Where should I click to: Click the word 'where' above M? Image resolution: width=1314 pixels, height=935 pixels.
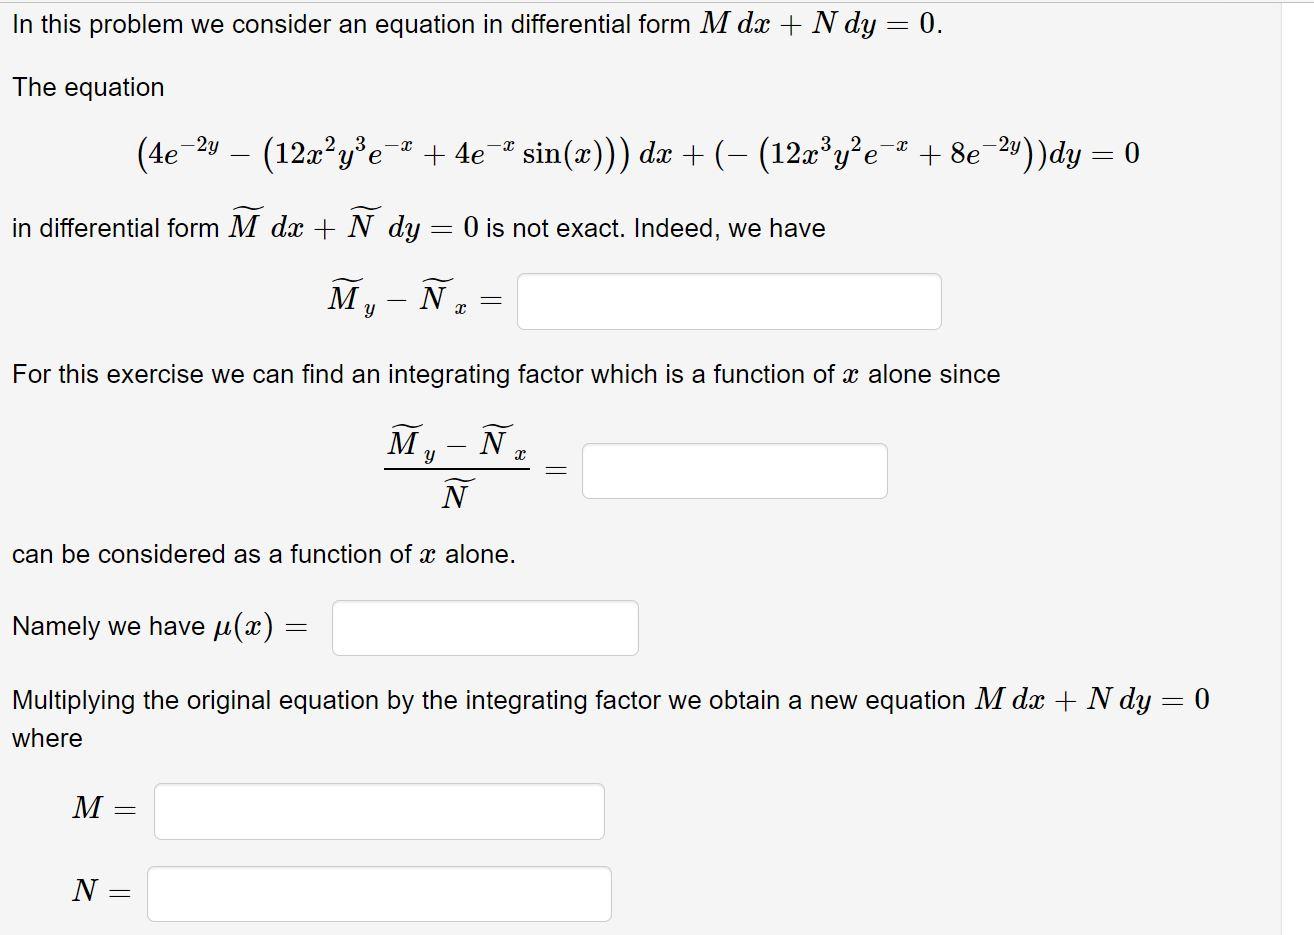[47, 738]
